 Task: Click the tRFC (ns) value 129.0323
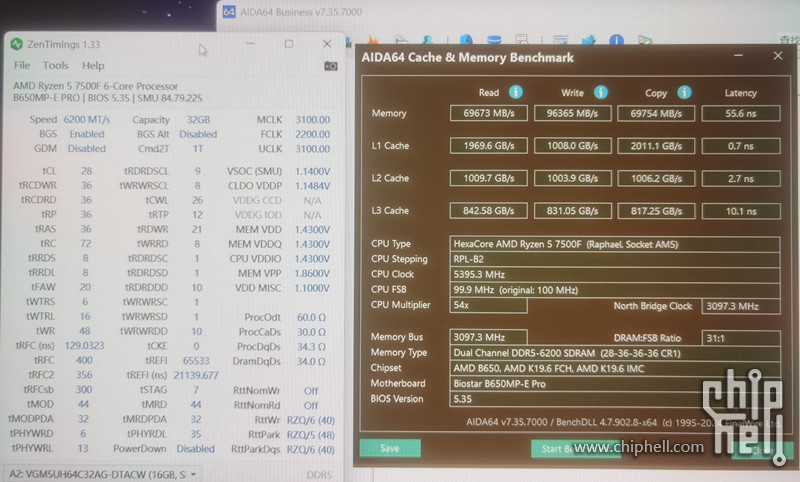pos(84,345)
